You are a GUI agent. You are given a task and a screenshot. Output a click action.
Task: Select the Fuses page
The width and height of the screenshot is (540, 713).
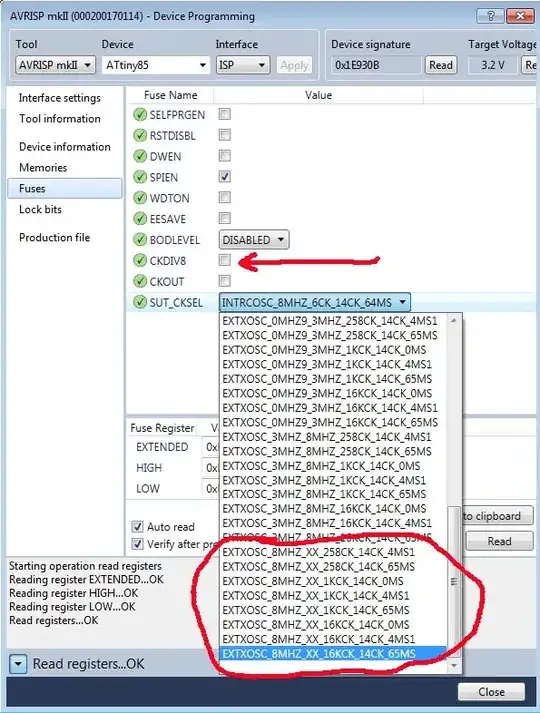(x=65, y=188)
